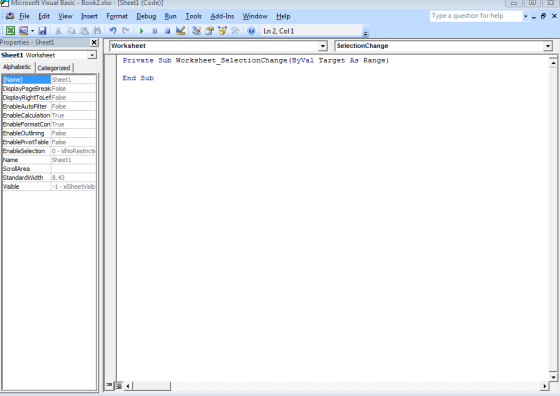Open the View menu
This screenshot has height=396, width=560.
point(65,16)
